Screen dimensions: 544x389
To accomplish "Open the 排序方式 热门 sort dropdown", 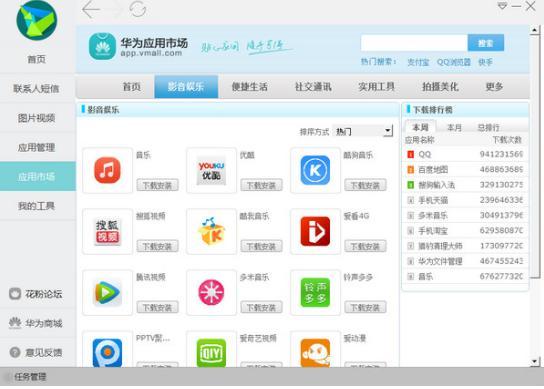I will click(x=362, y=131).
